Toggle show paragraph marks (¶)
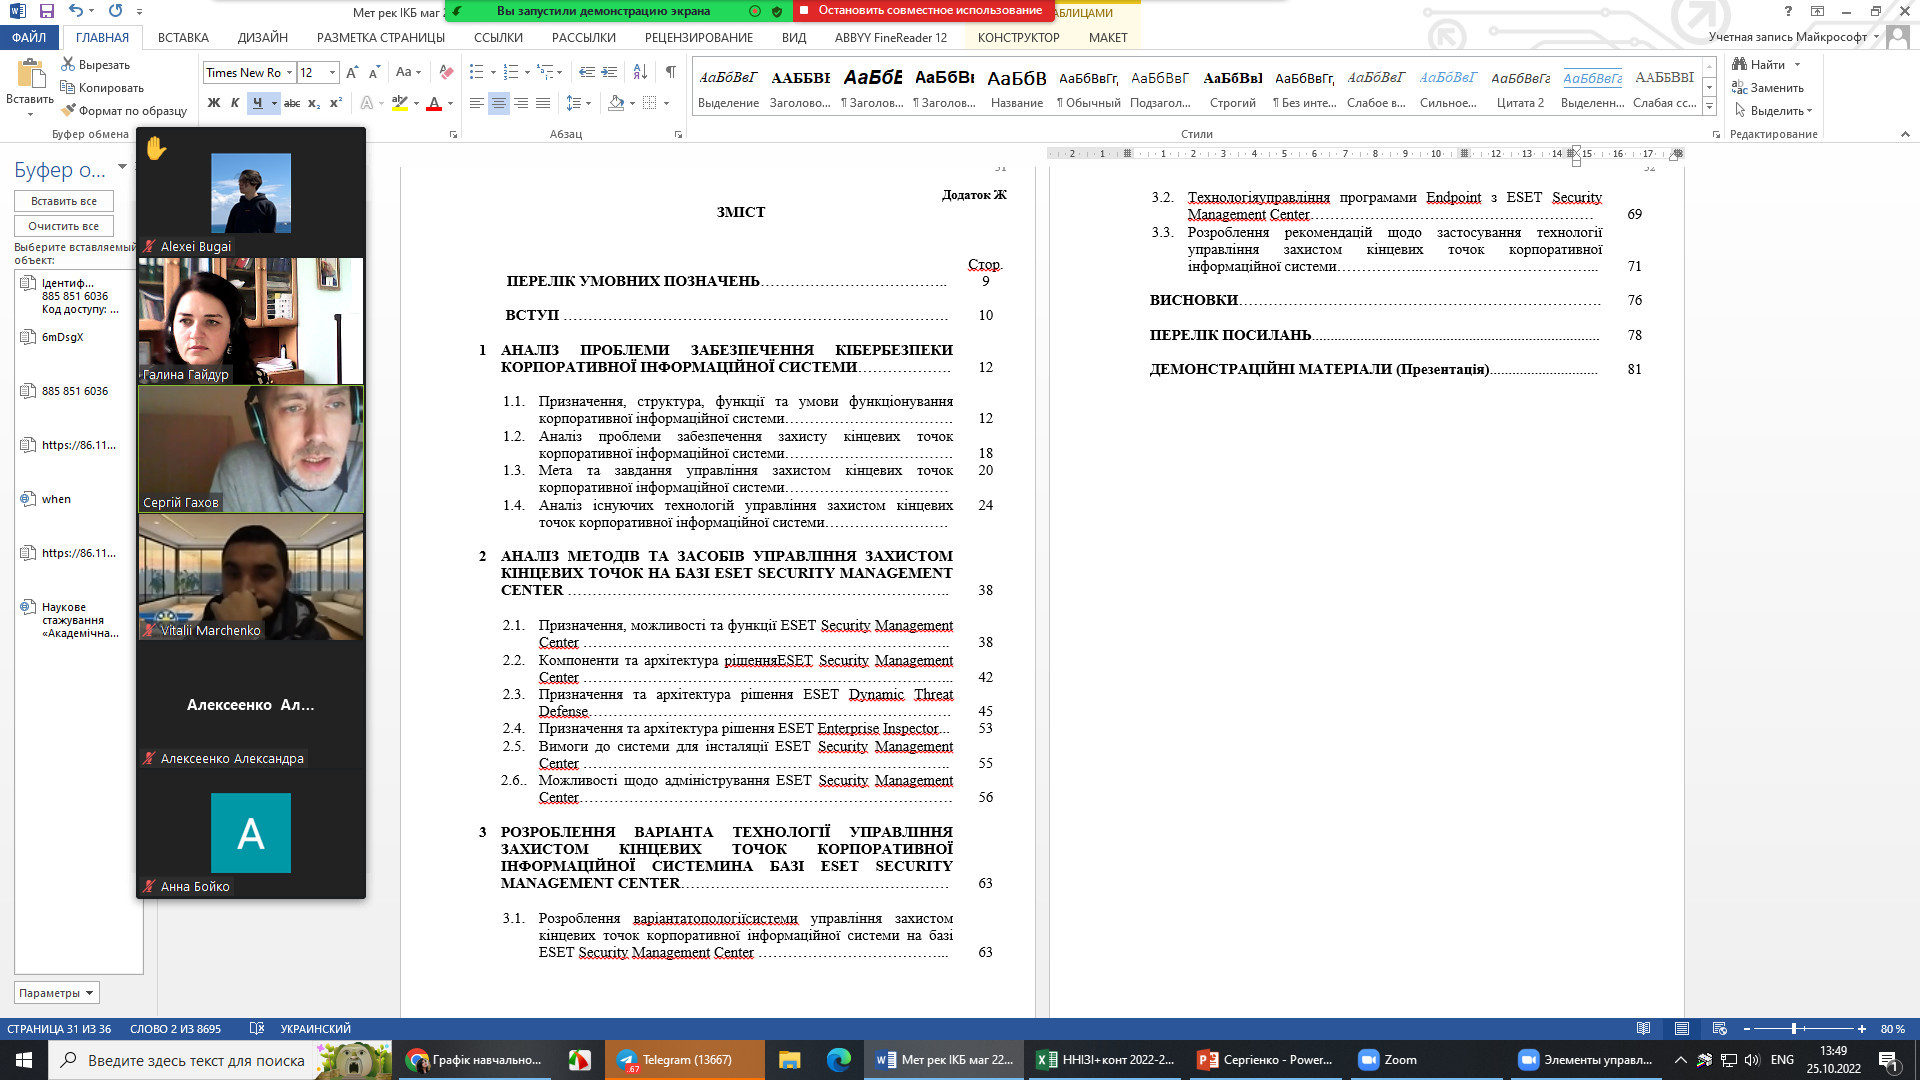The width and height of the screenshot is (1920, 1080). coord(670,72)
